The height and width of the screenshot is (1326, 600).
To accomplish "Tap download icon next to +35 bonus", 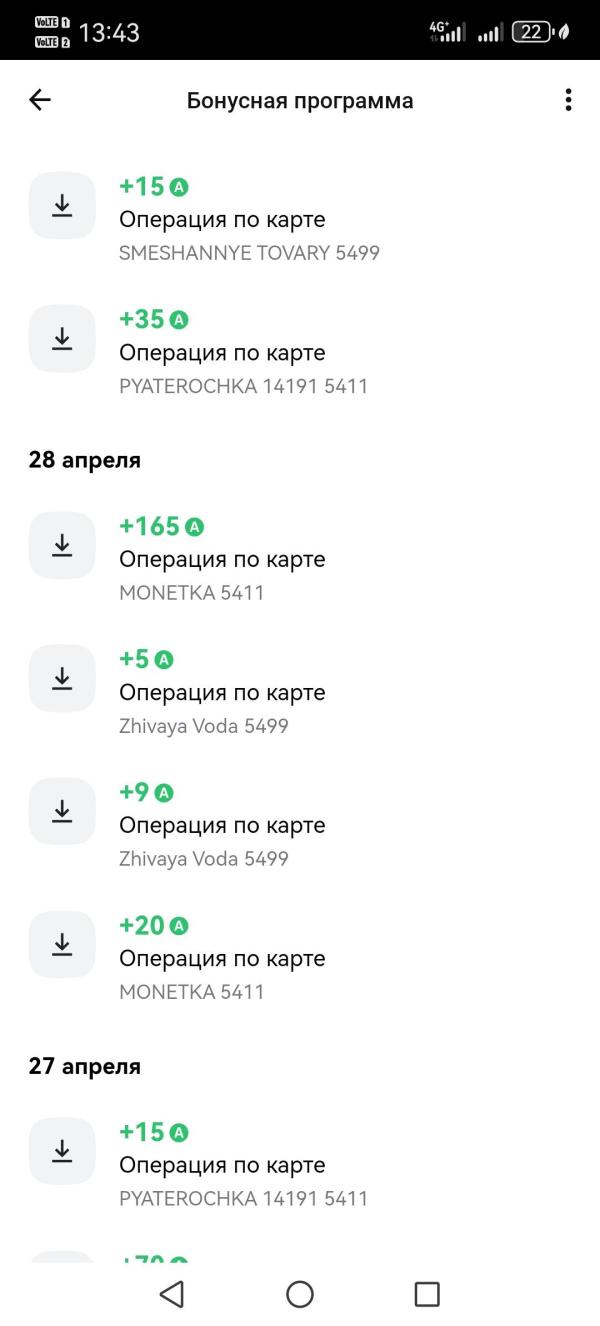I will 62,339.
